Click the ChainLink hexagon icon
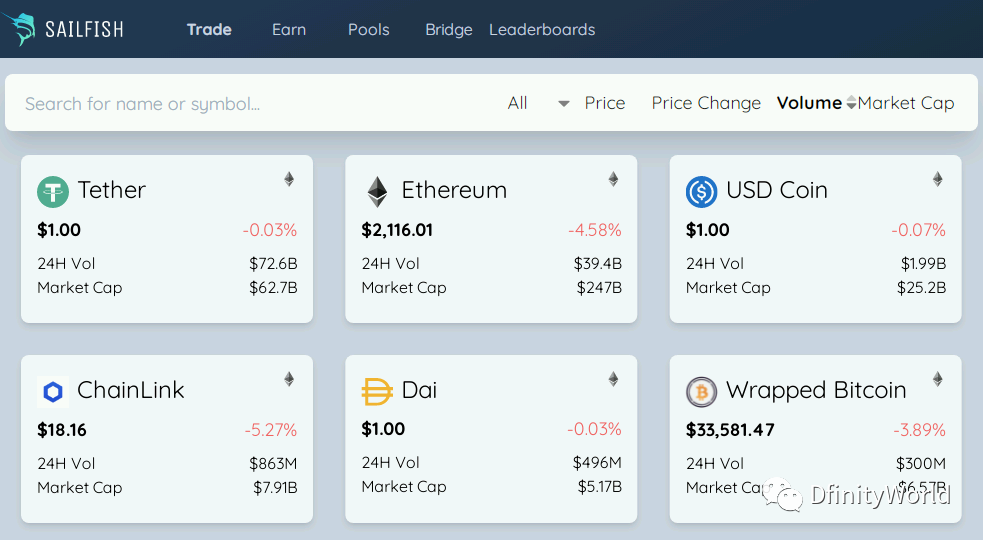The image size is (983, 540). pyautogui.click(x=53, y=392)
